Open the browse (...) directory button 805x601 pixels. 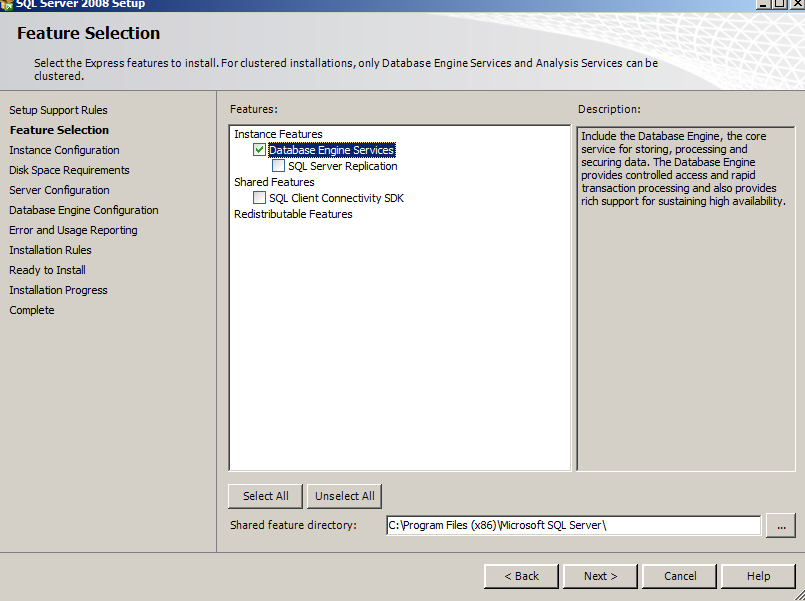coord(780,525)
